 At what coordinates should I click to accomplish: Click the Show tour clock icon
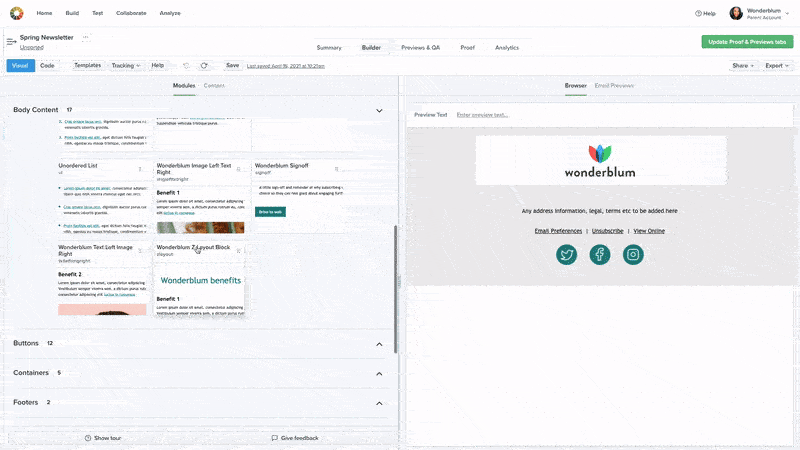pyautogui.click(x=88, y=438)
